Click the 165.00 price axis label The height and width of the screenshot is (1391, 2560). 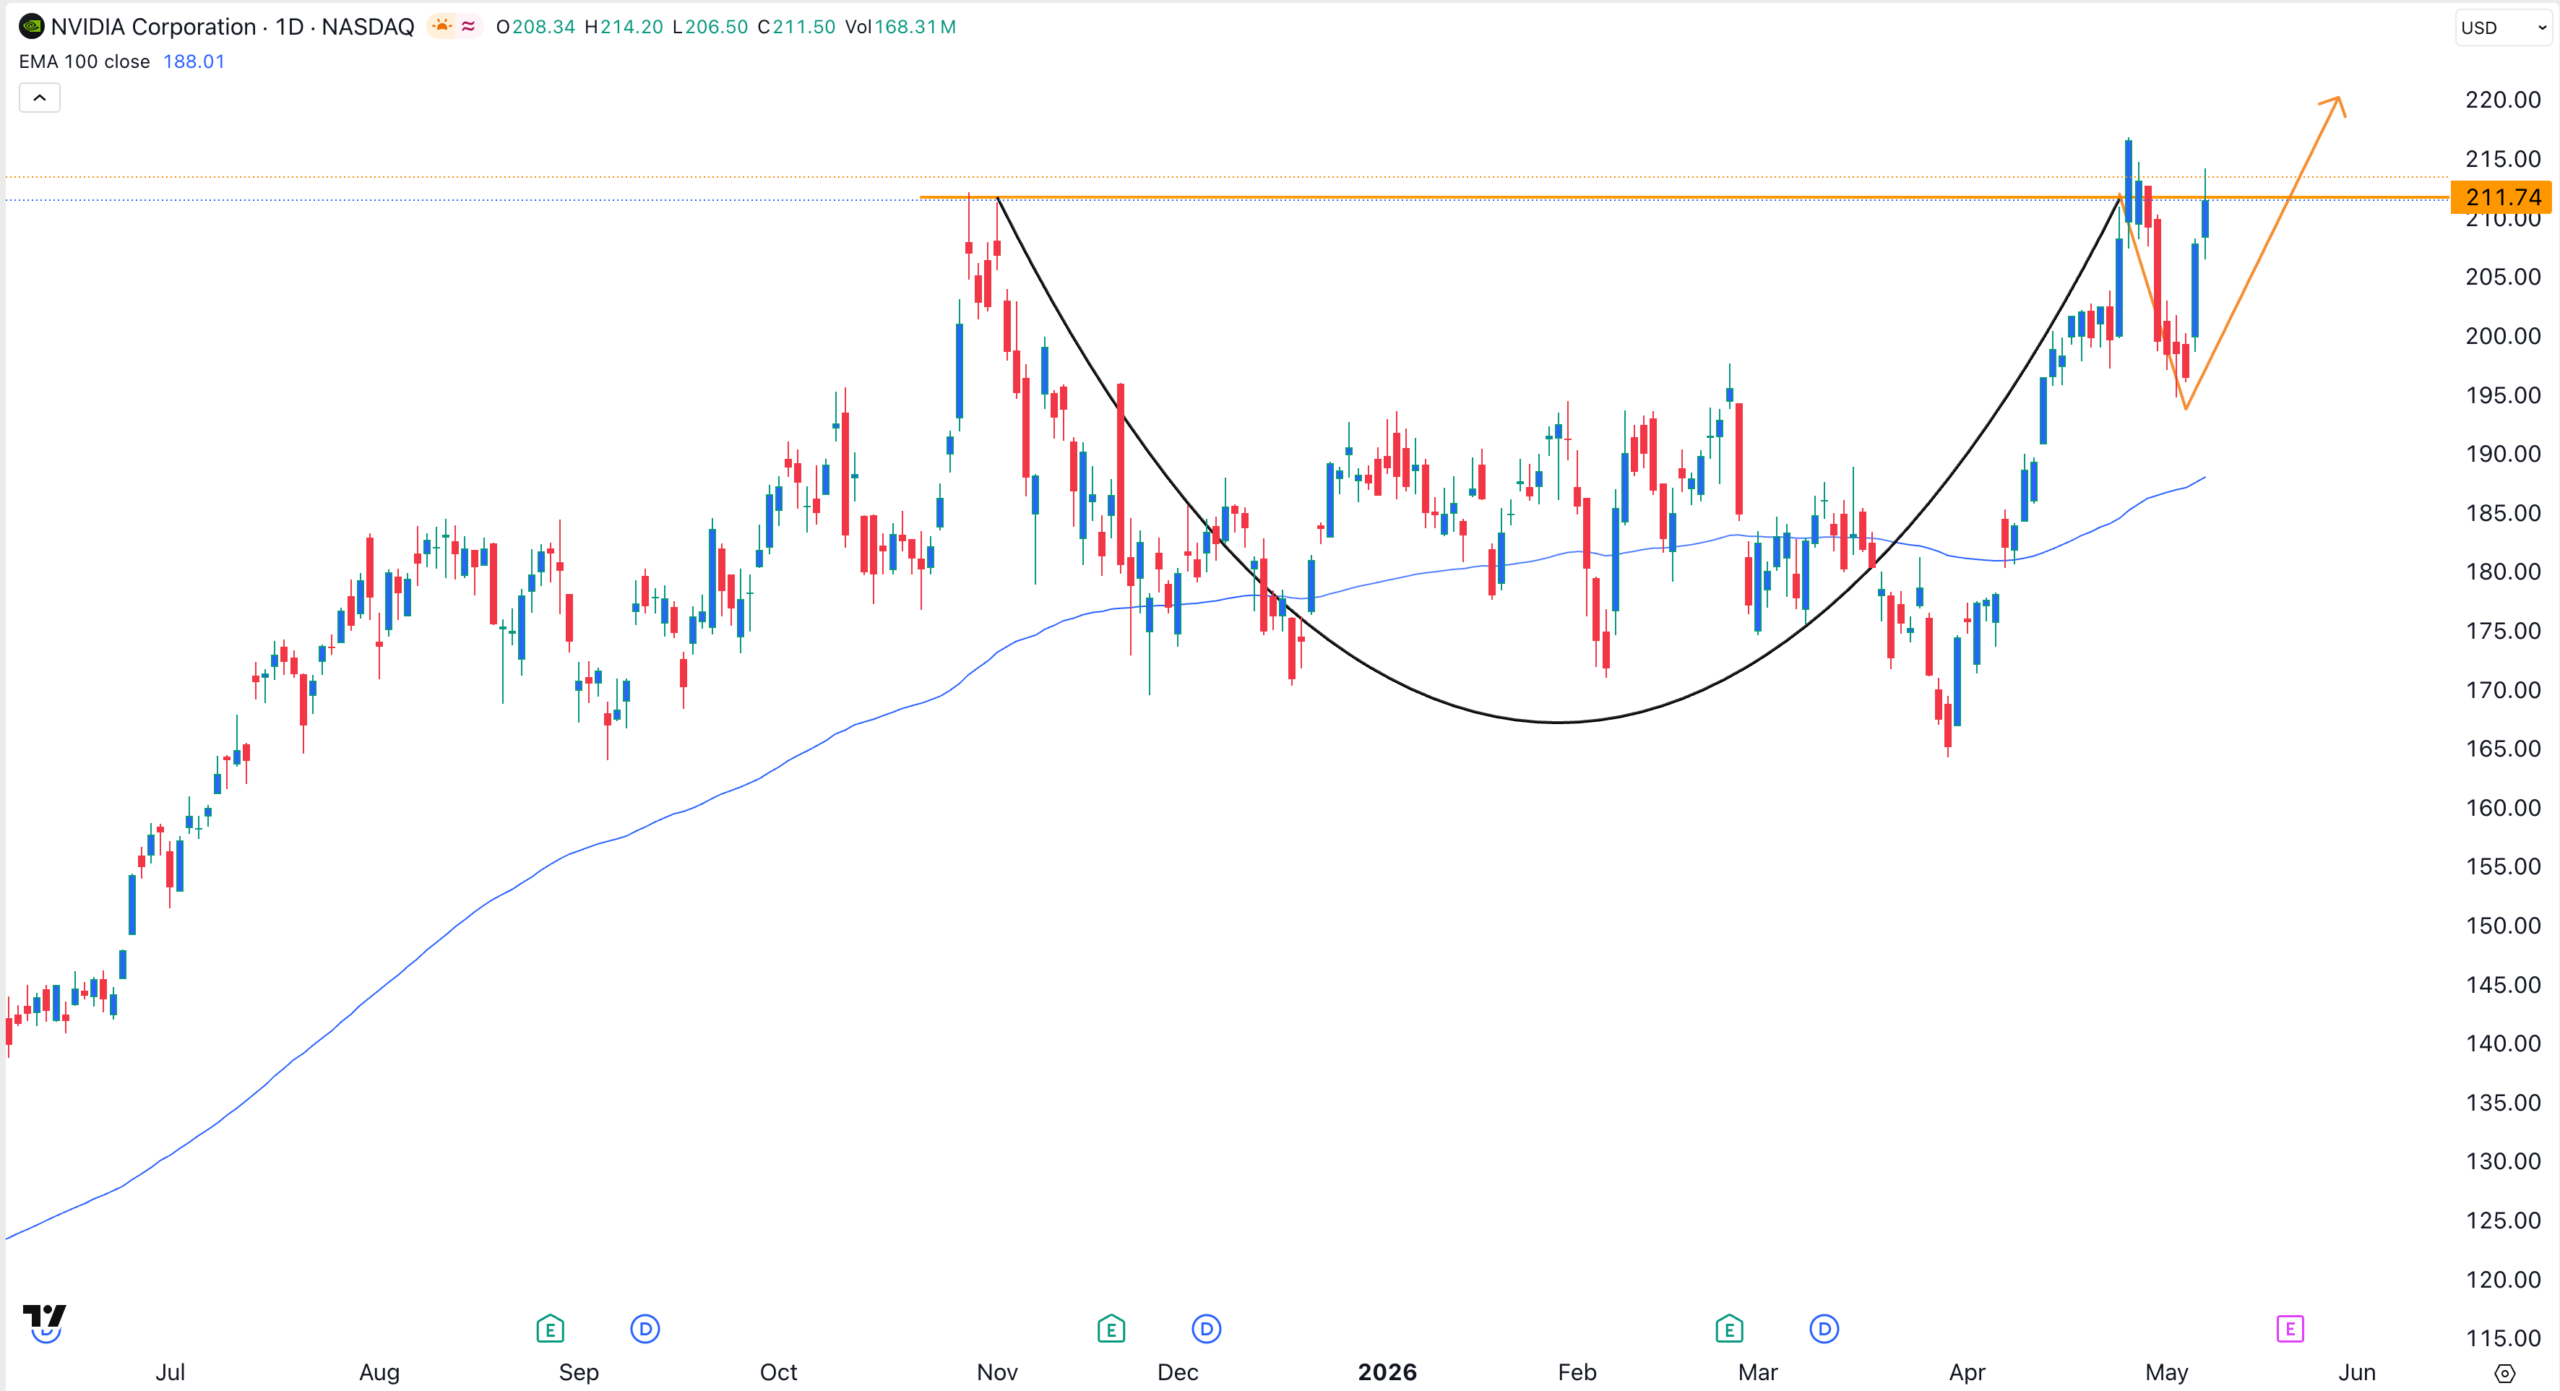(2502, 749)
